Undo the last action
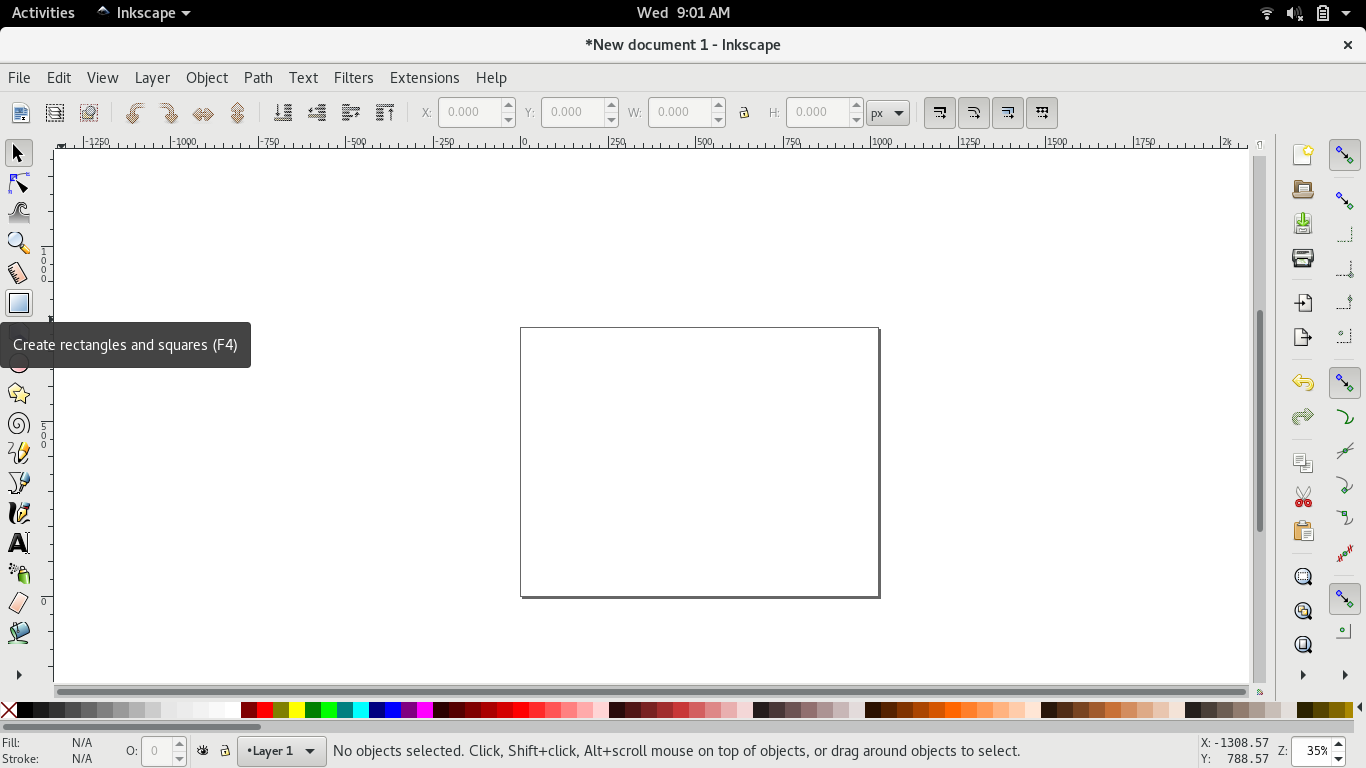Image resolution: width=1366 pixels, height=768 pixels. (x=1302, y=382)
